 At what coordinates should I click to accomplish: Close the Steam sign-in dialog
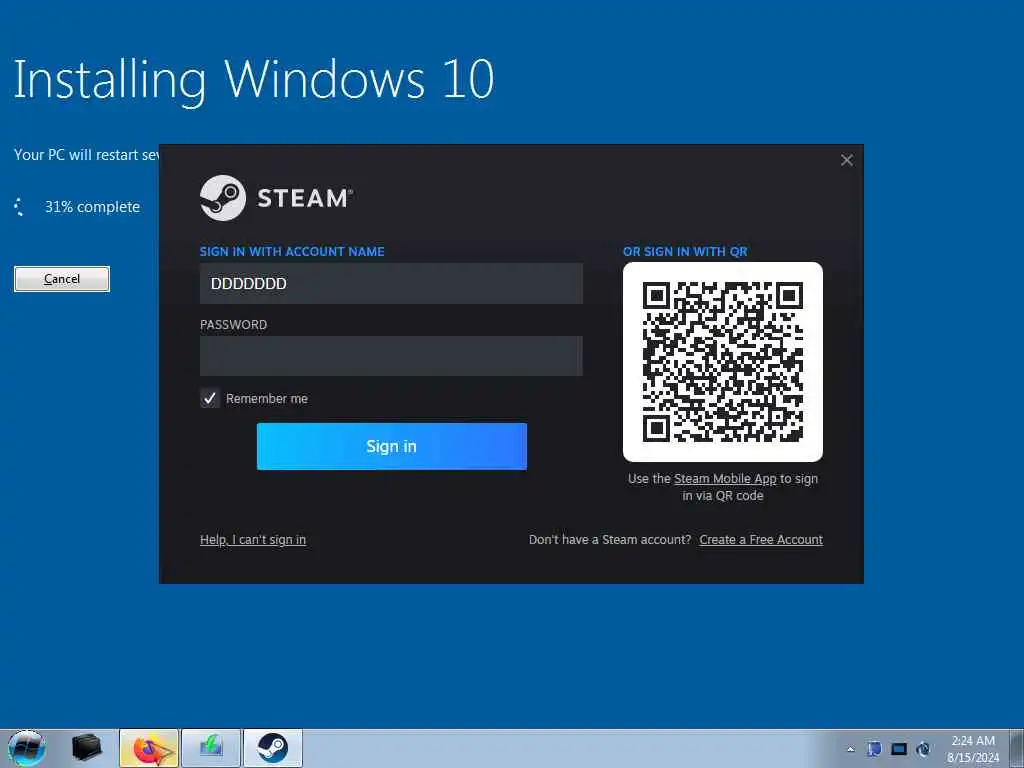(x=846, y=160)
